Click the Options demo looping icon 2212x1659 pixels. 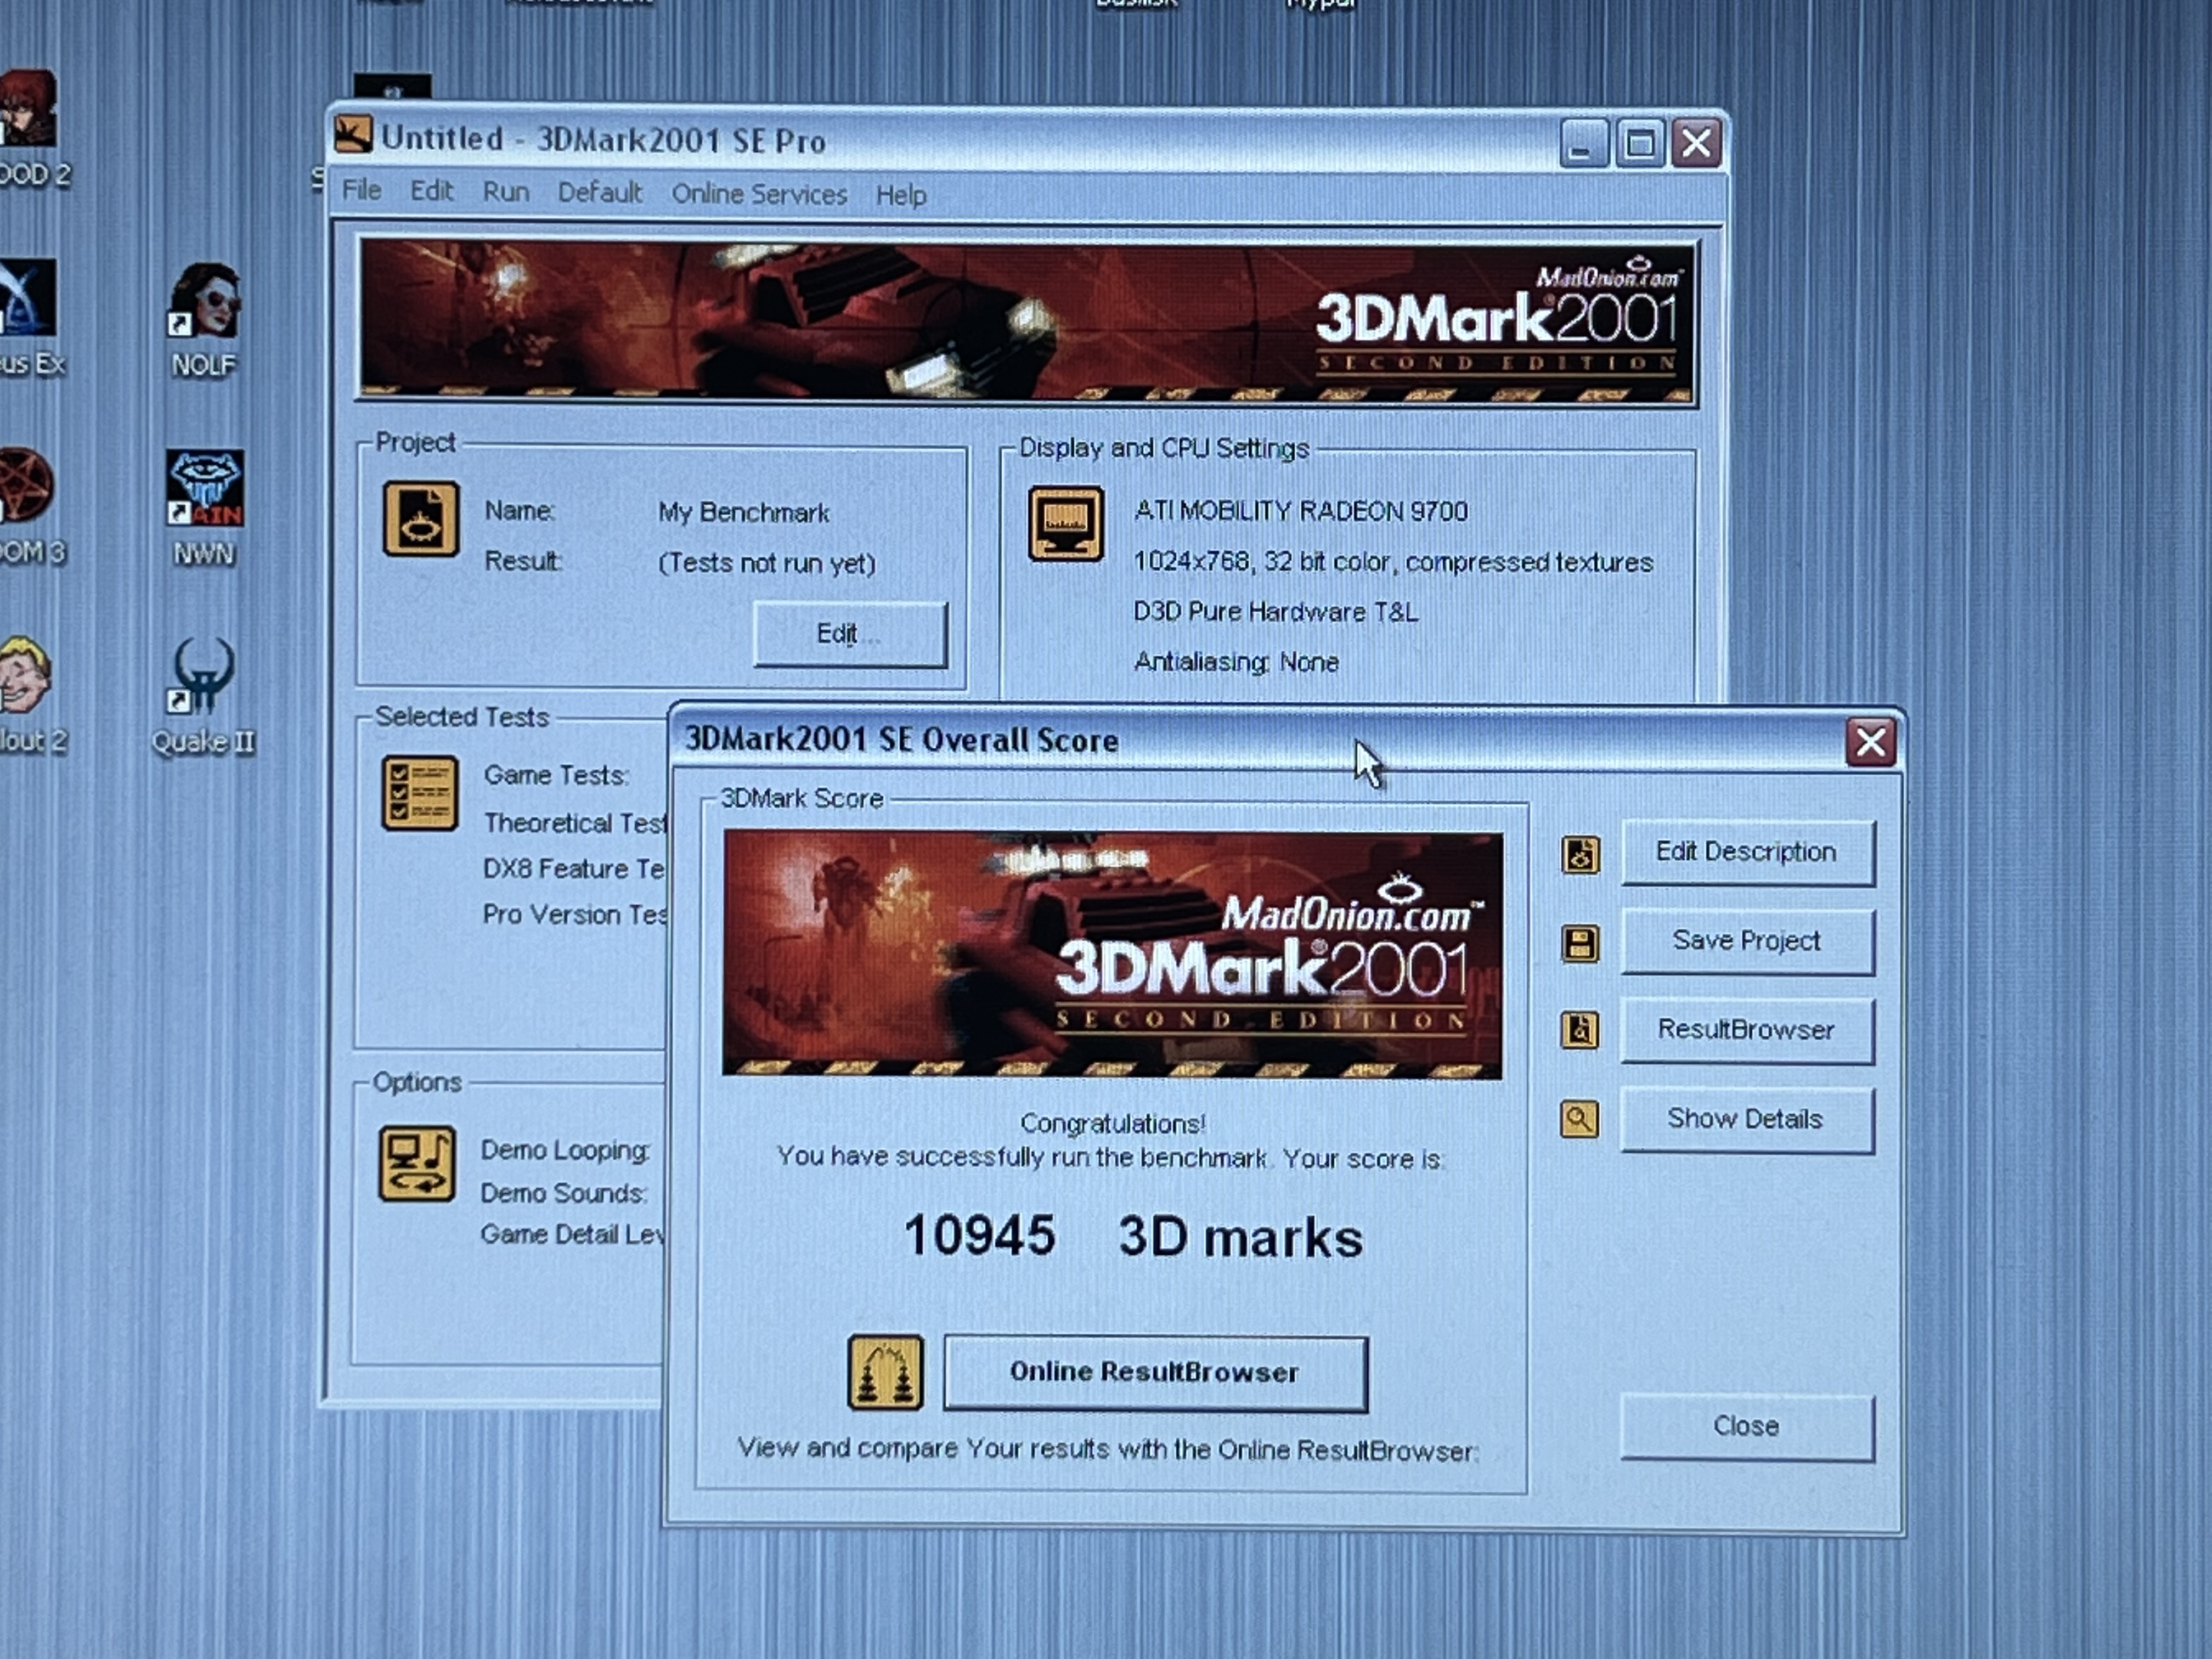417,1164
